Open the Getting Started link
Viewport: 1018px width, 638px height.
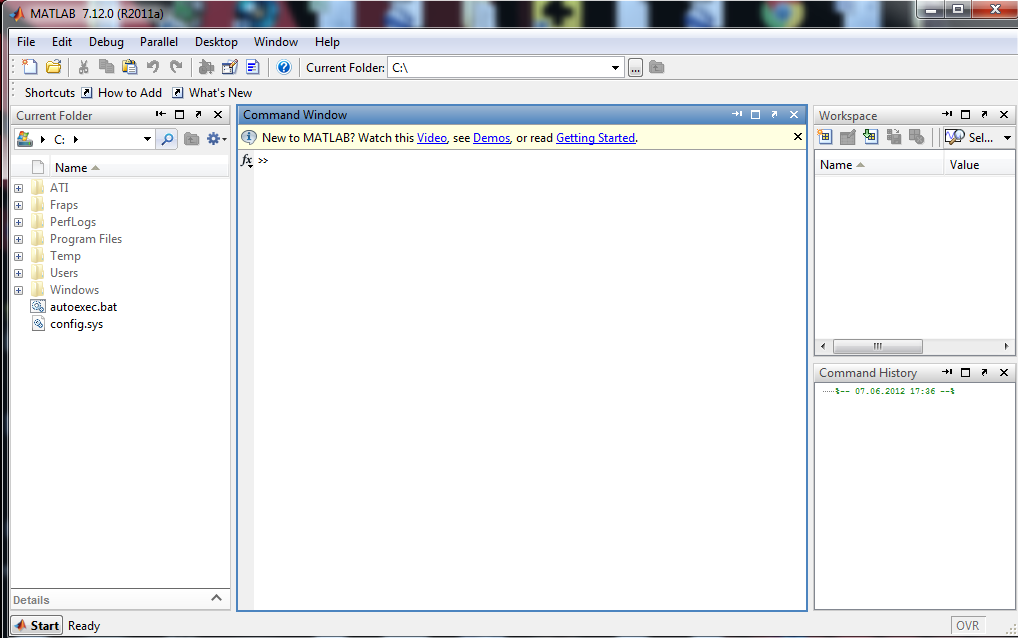[595, 138]
